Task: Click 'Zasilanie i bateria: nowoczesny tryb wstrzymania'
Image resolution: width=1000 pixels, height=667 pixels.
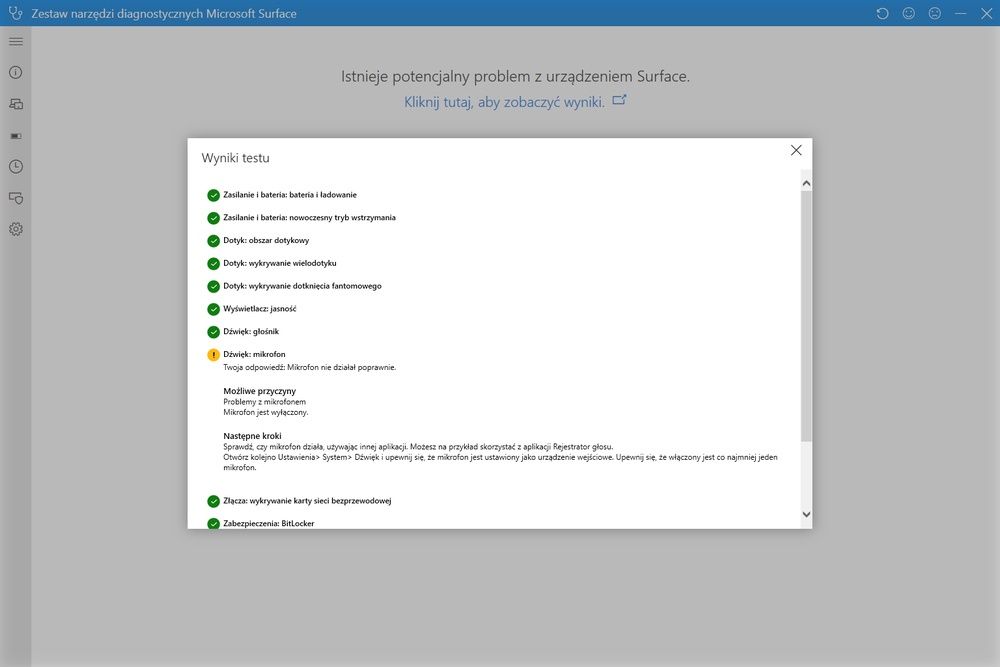Action: (x=309, y=217)
